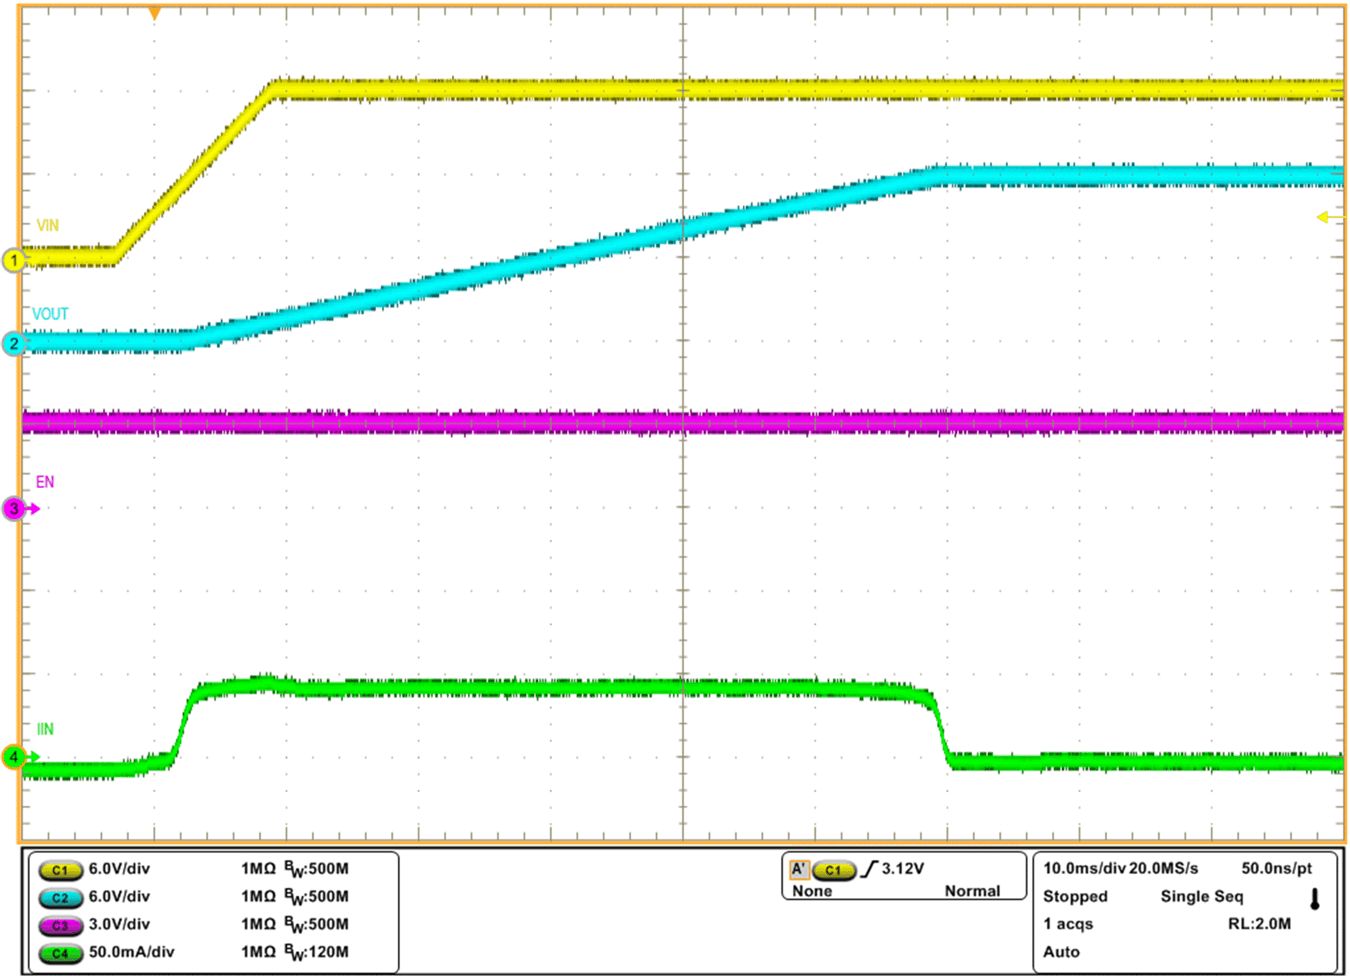
Task: Select the C4 channel badge
Action: pyautogui.click(x=60, y=951)
